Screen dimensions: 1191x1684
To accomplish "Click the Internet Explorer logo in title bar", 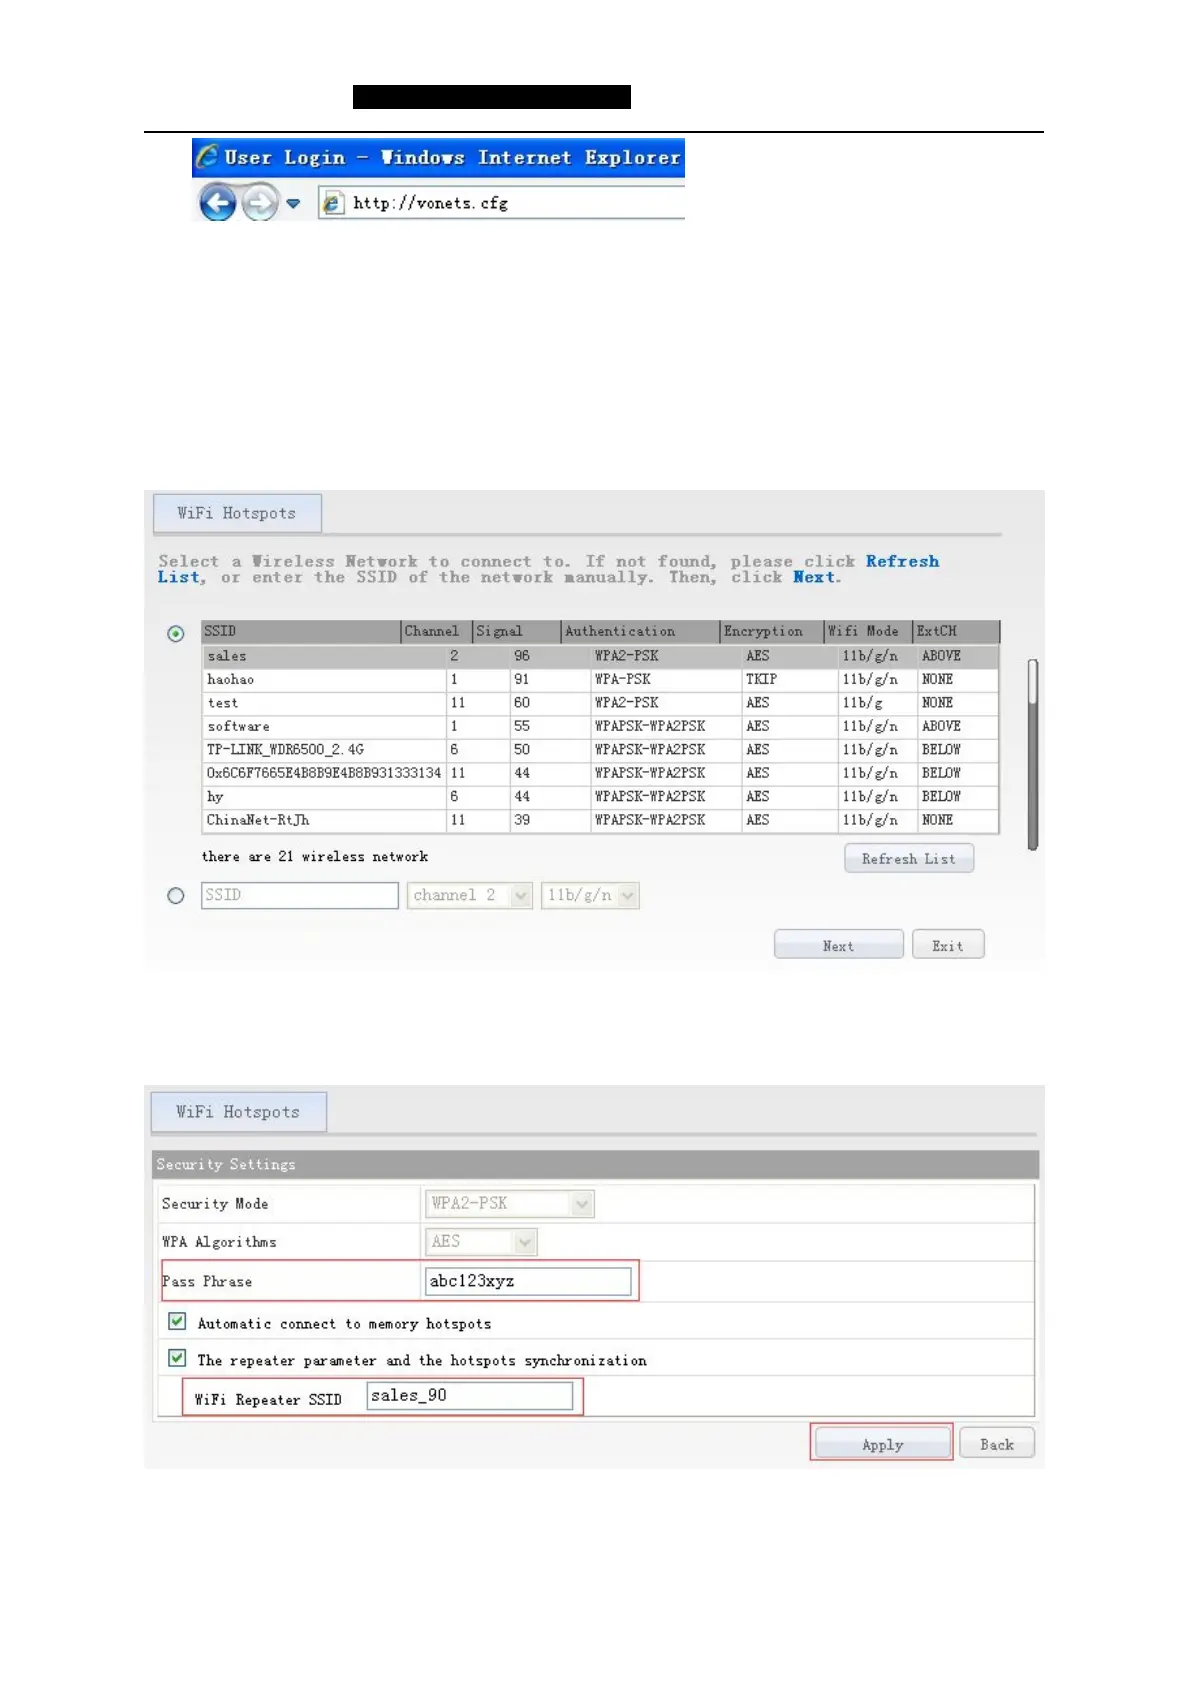I will pyautogui.click(x=207, y=157).
